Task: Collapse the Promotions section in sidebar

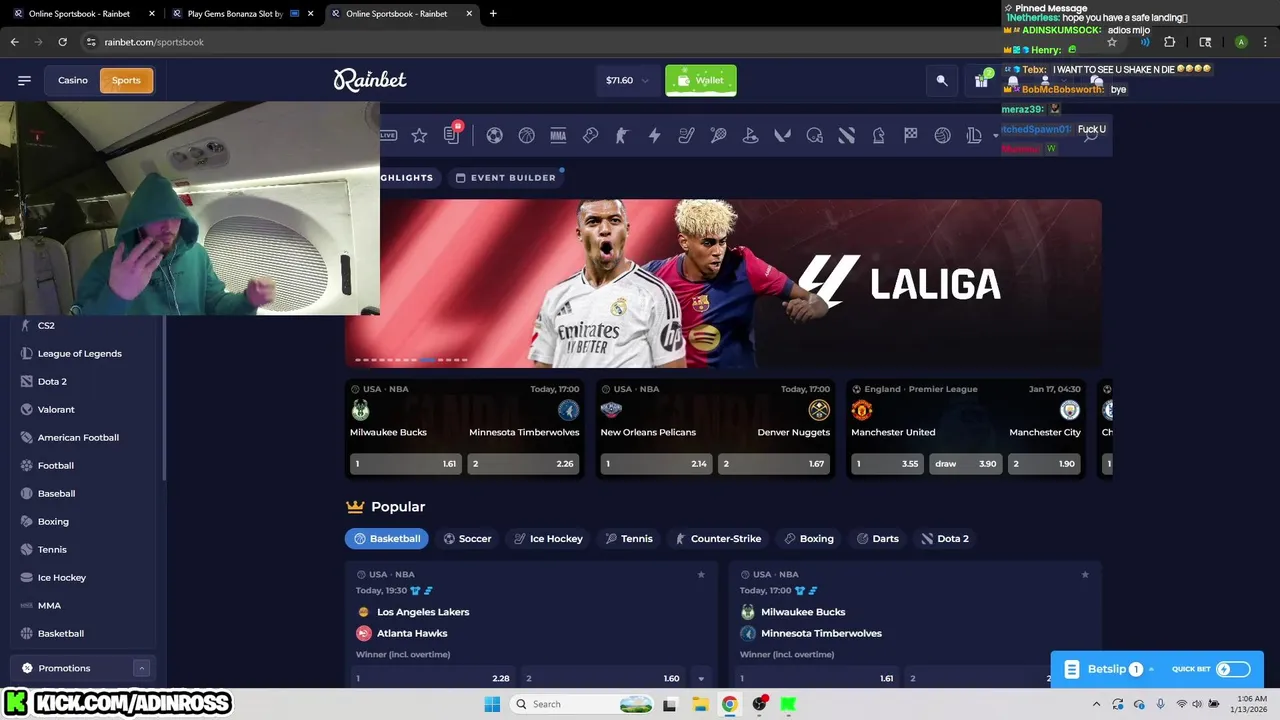Action: (x=142, y=668)
